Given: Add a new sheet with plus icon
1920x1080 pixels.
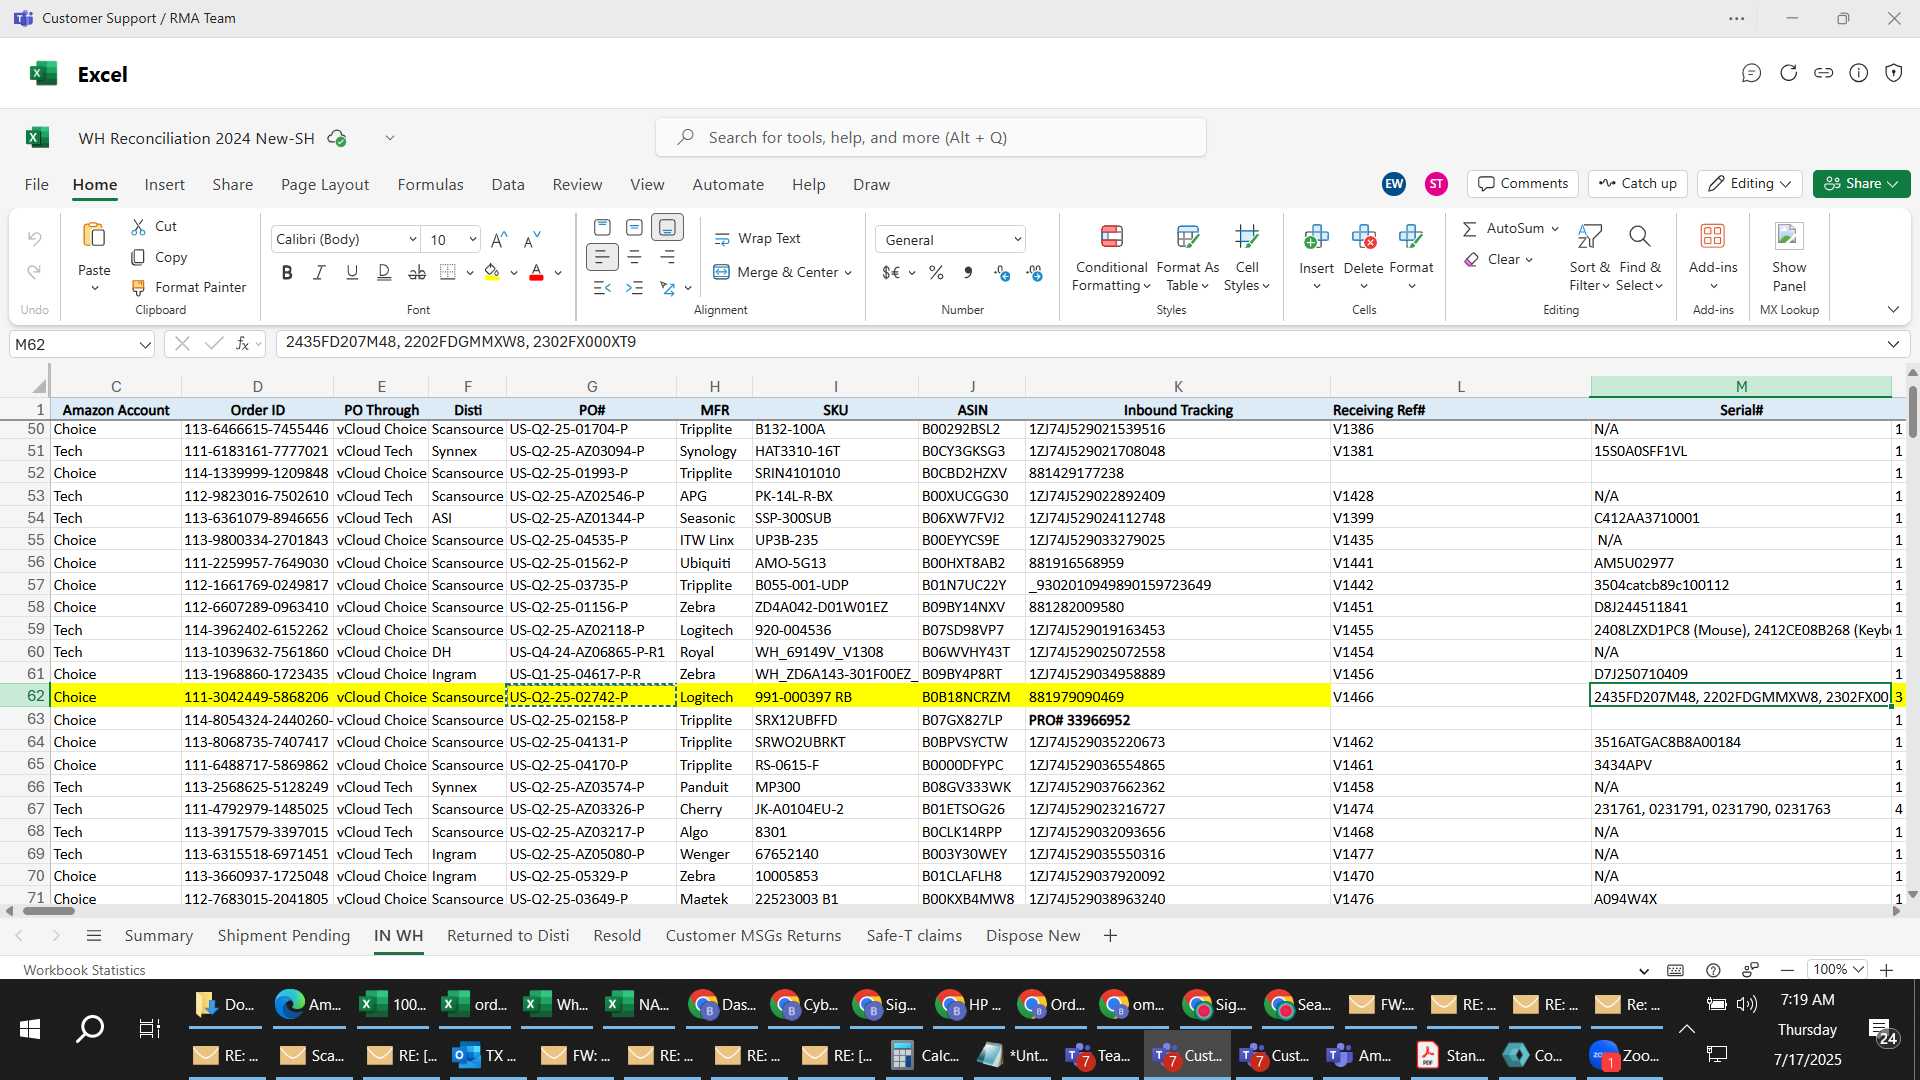Looking at the screenshot, I should pos(1110,936).
